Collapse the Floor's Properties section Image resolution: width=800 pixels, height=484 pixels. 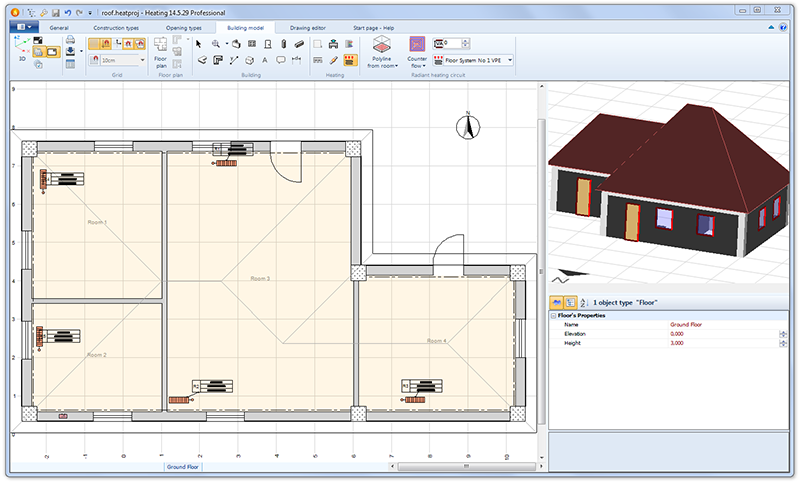click(553, 316)
